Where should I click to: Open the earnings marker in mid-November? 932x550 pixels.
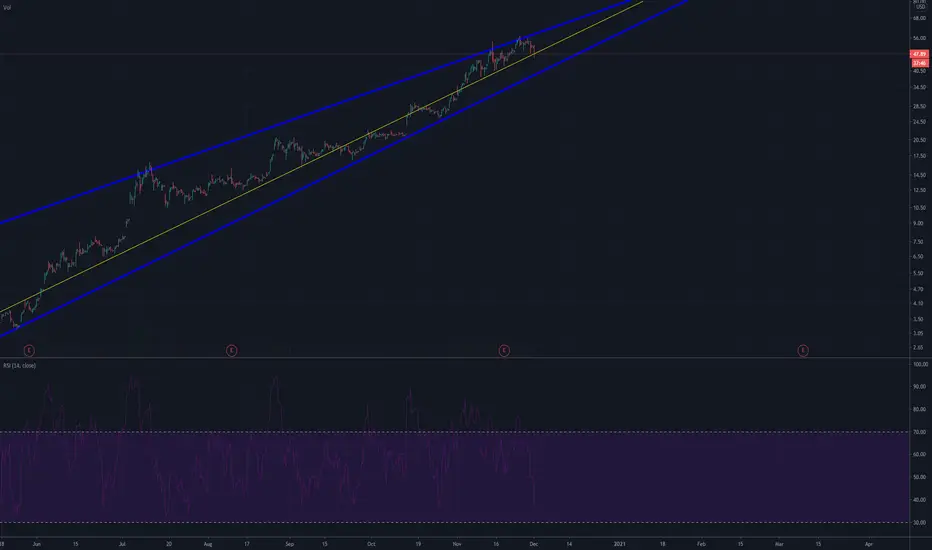pos(503,350)
